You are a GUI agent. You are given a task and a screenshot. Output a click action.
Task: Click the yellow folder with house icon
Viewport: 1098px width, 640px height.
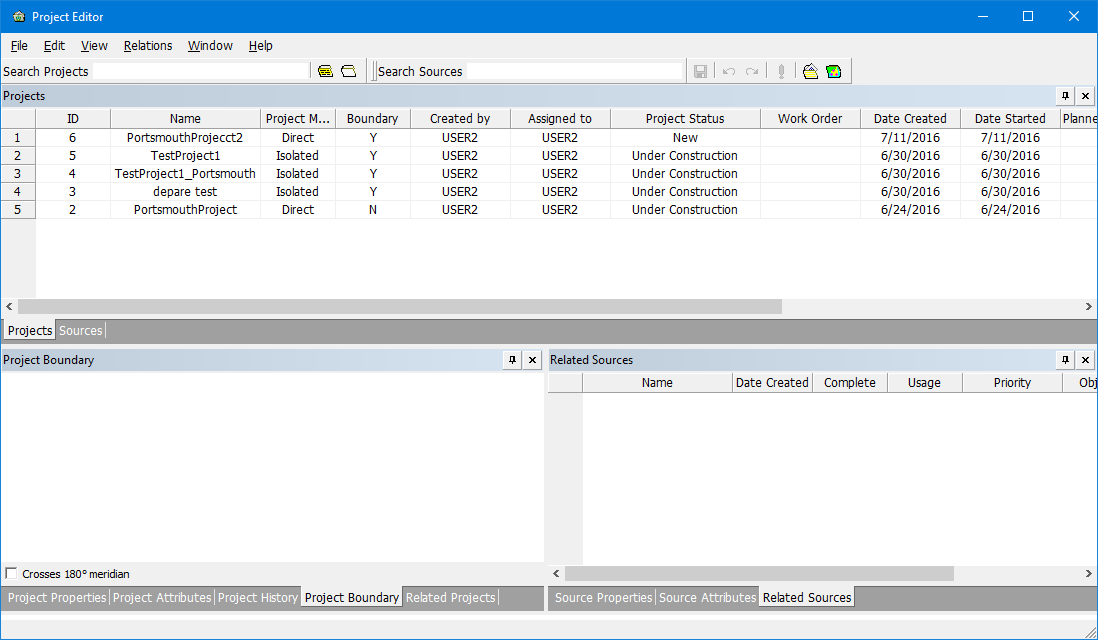(x=810, y=71)
